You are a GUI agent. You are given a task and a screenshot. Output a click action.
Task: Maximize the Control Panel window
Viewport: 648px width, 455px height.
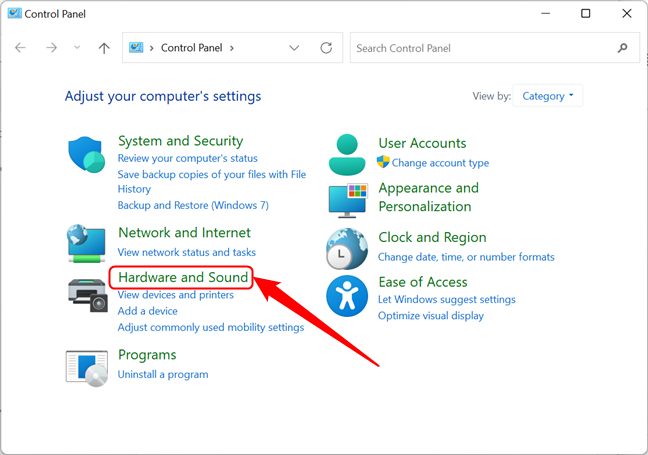(586, 14)
